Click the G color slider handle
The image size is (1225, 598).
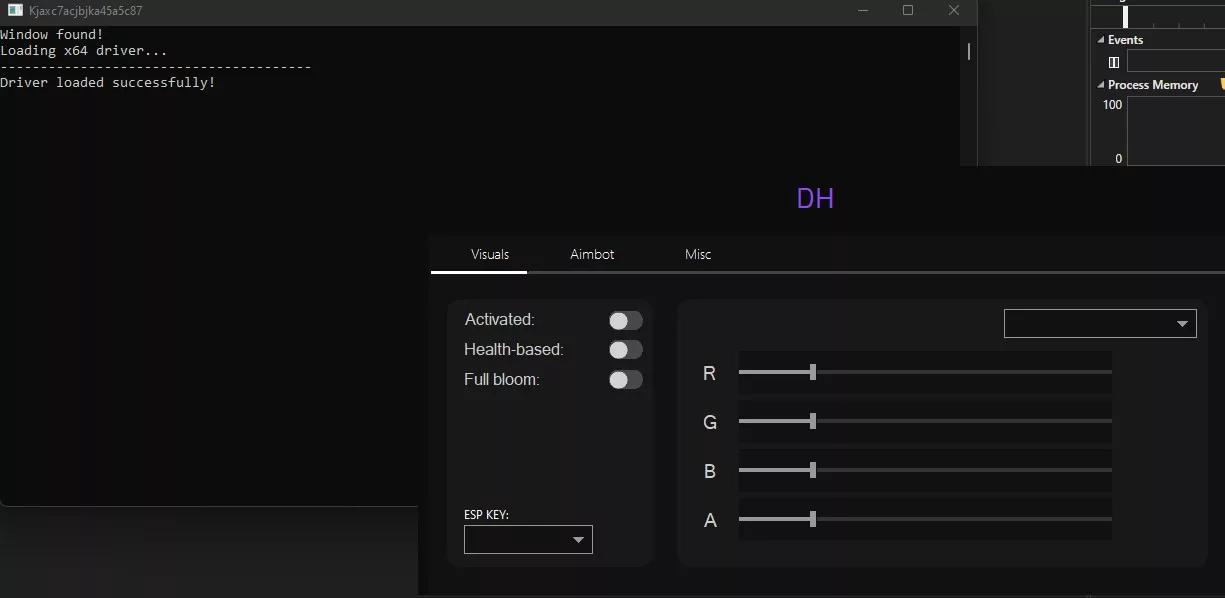coord(813,421)
